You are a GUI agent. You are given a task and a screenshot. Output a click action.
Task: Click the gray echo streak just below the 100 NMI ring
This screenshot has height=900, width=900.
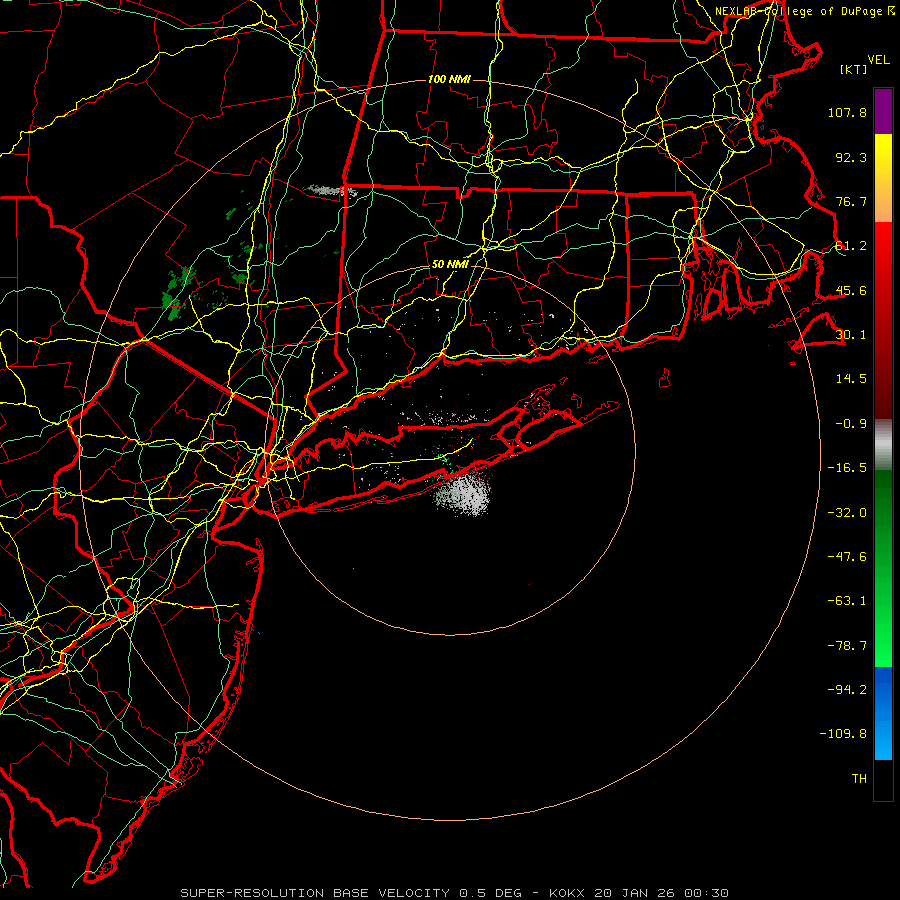tap(331, 191)
